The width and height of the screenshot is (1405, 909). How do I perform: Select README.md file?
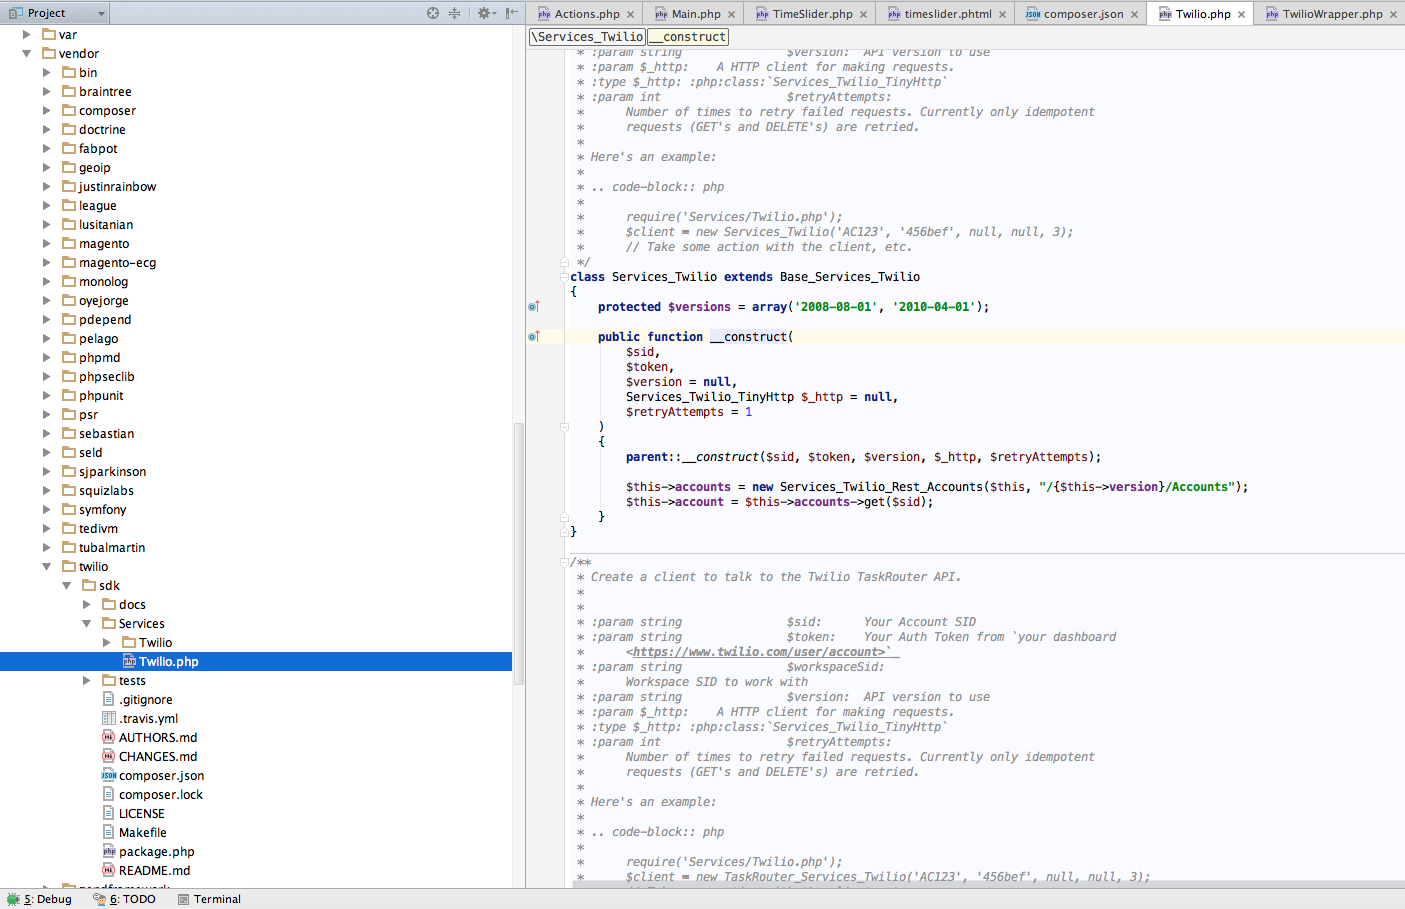click(154, 871)
